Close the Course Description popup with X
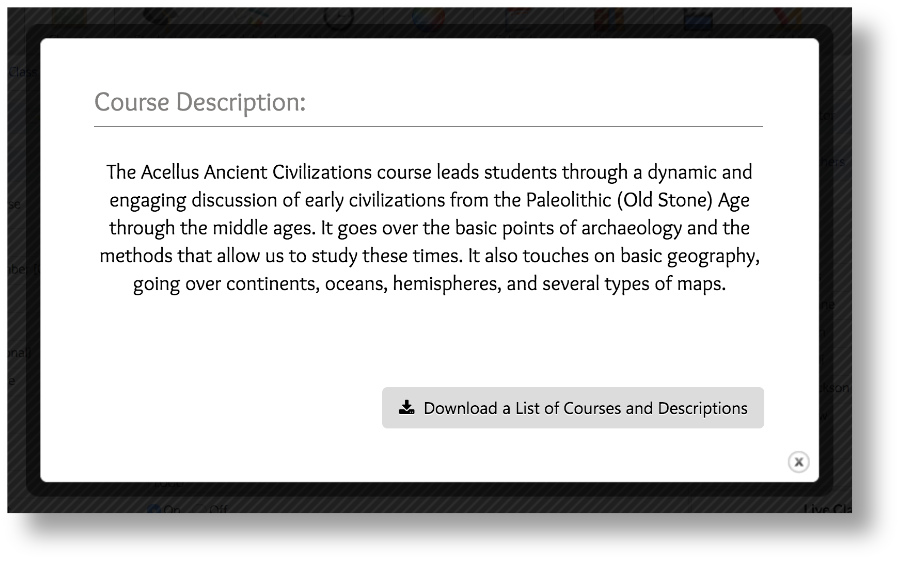900x561 pixels. pos(798,462)
